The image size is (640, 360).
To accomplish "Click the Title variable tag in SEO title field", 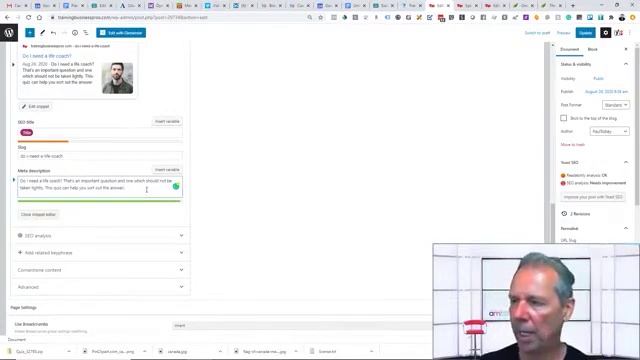I will tap(27, 133).
